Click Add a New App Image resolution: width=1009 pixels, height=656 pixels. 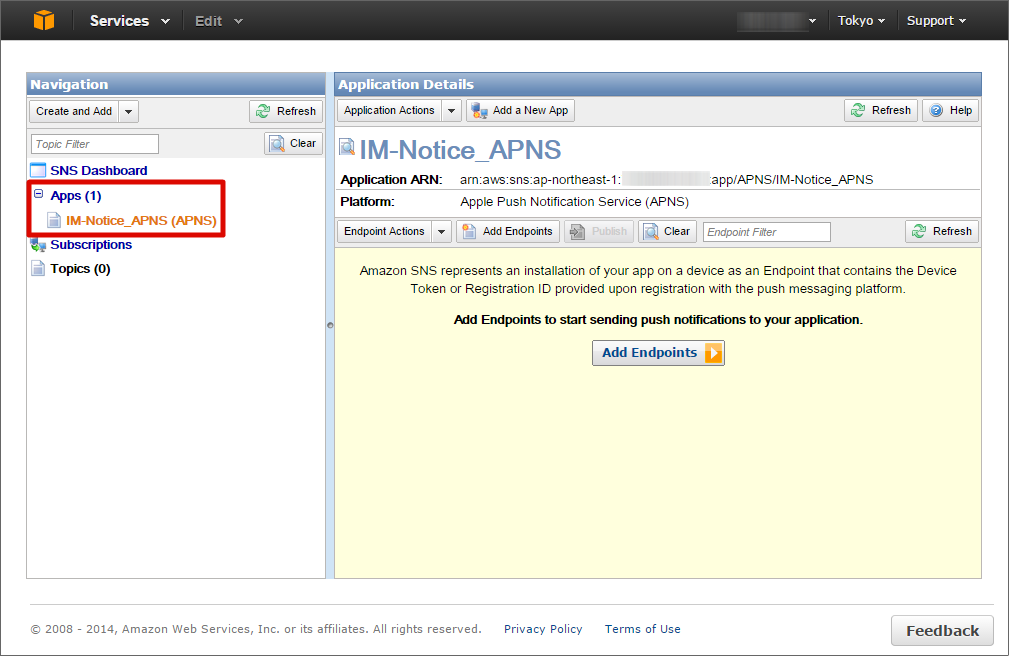(520, 111)
